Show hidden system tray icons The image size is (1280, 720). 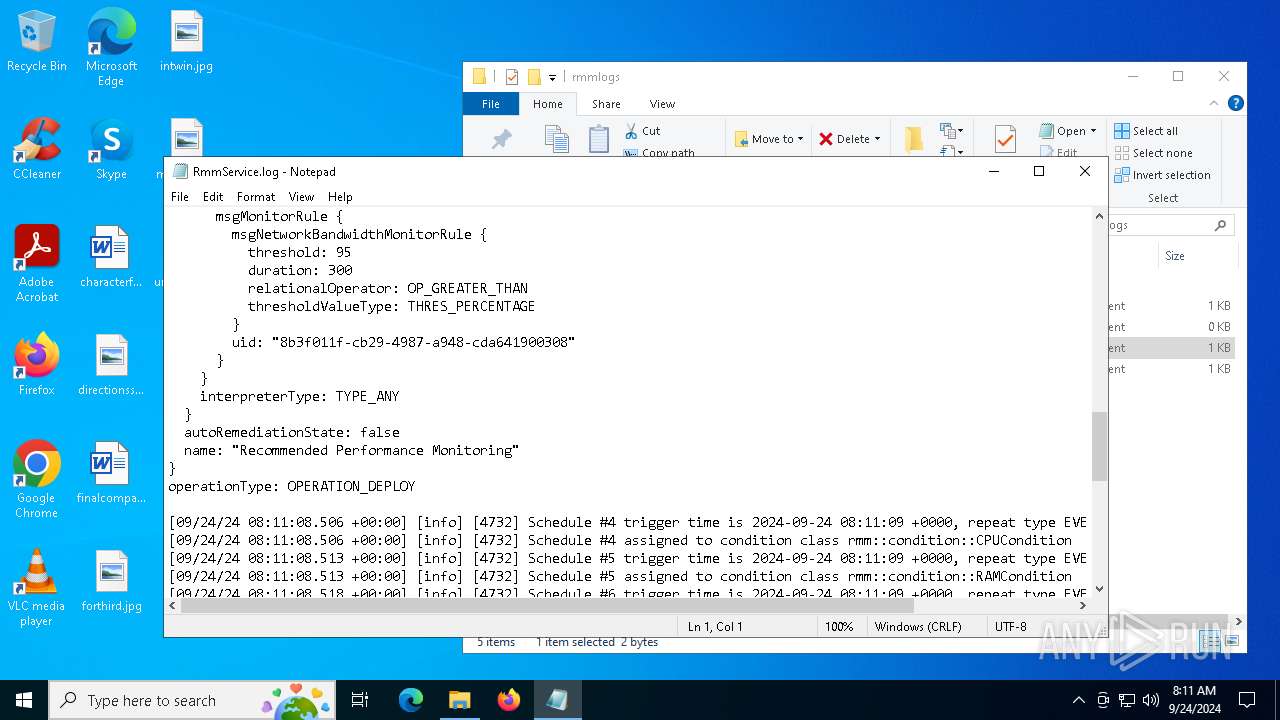[1078, 700]
